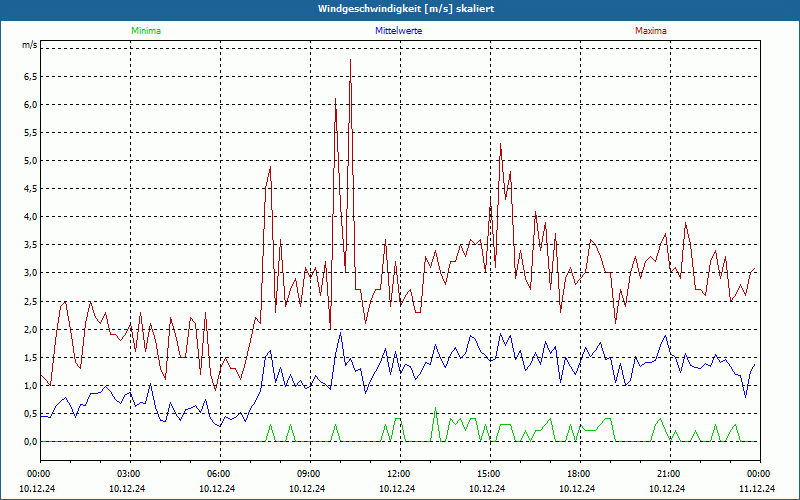The height and width of the screenshot is (500, 800).
Task: Click the 03:00 time axis label
Action: 129,474
